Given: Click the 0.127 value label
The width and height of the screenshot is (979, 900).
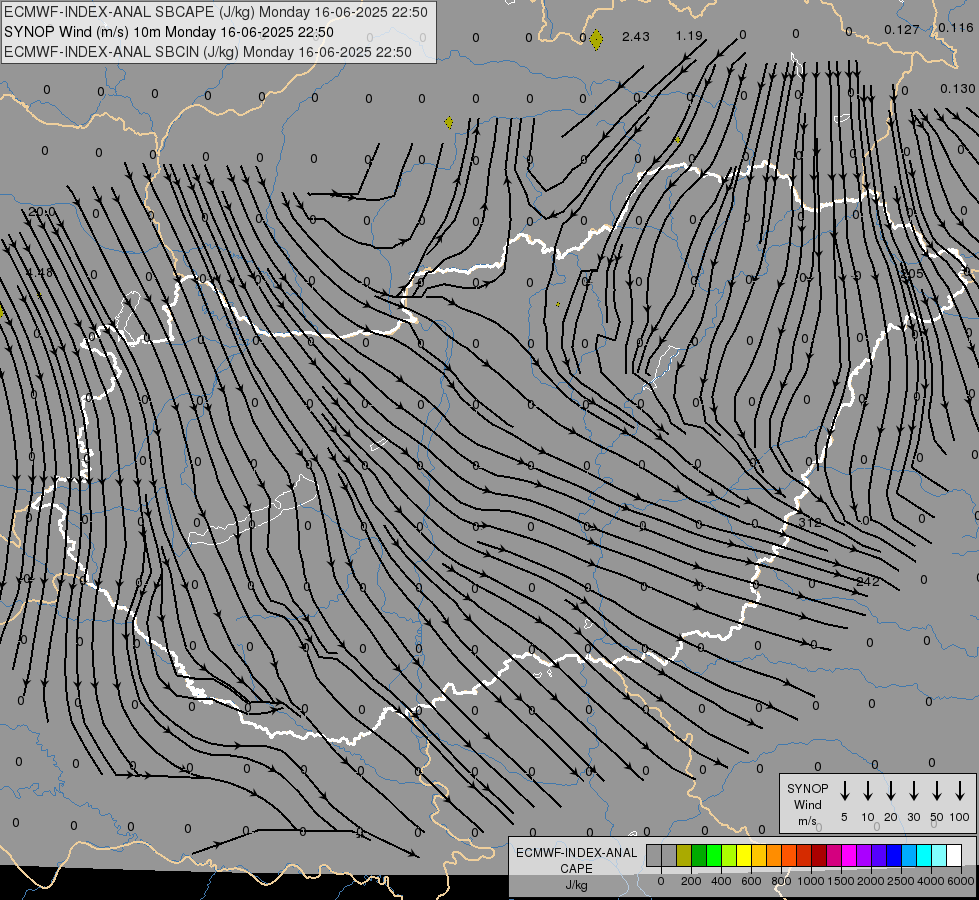Looking at the screenshot, I should 902,29.
